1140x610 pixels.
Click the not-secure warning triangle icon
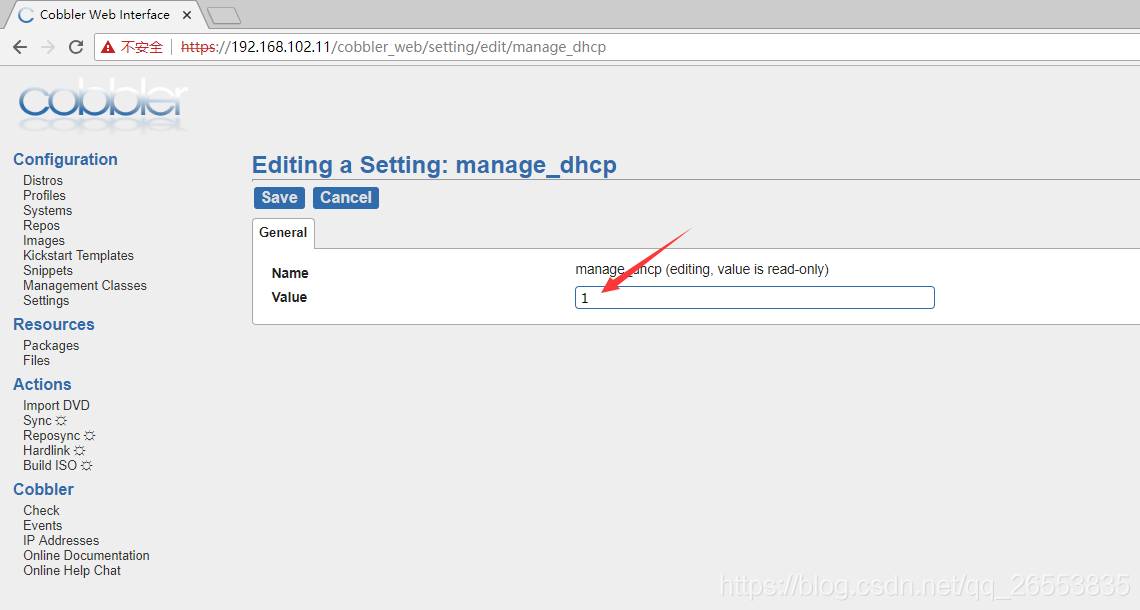click(108, 47)
